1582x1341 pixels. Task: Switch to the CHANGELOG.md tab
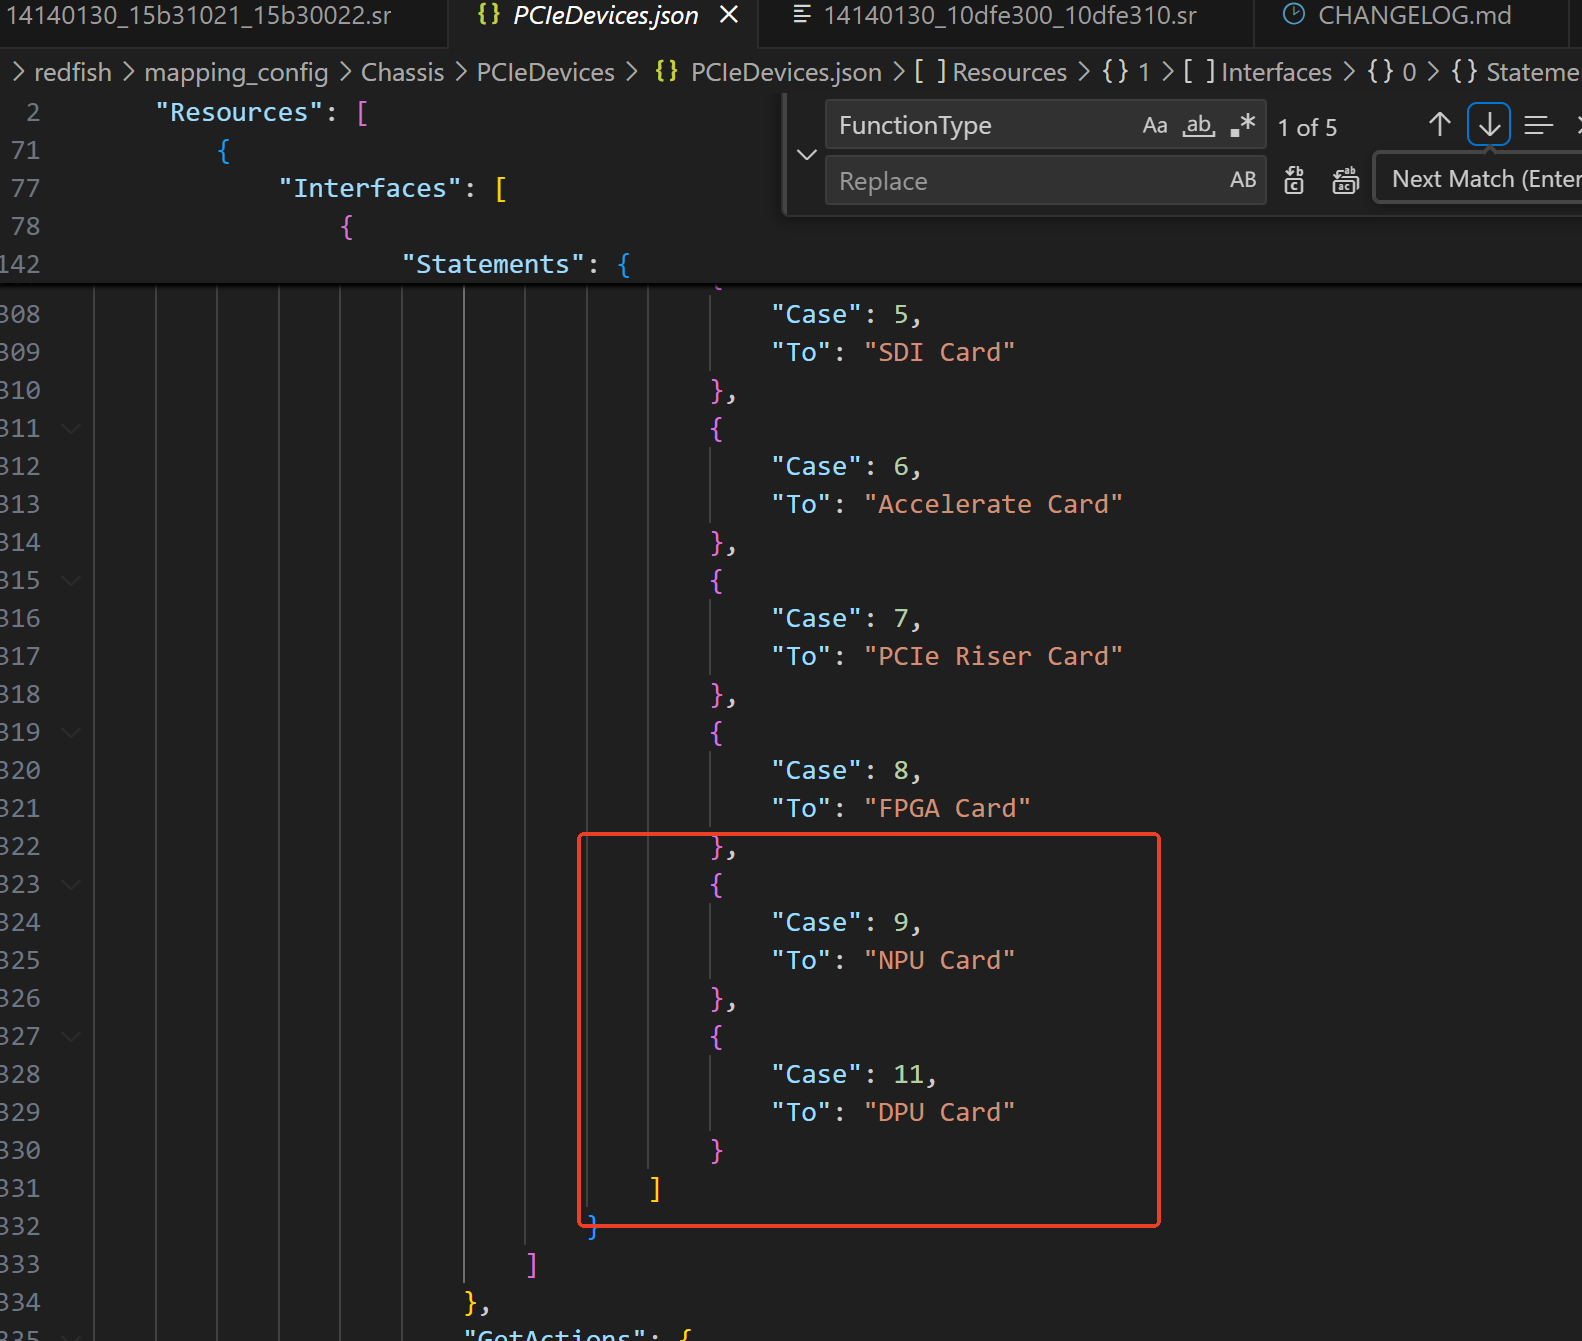pos(1414,15)
